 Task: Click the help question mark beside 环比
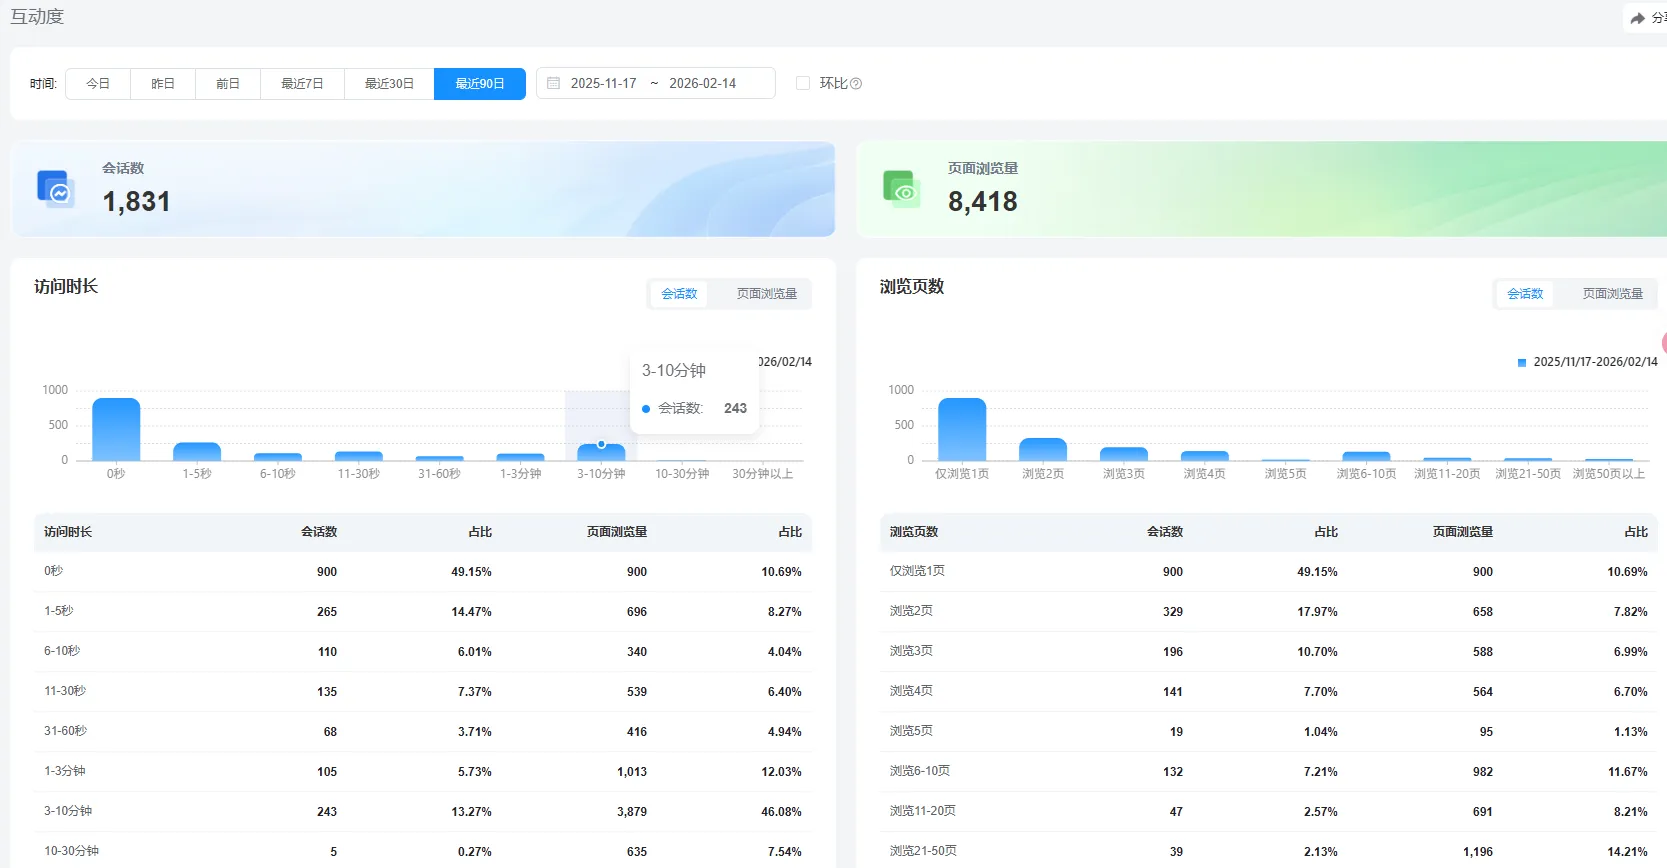coord(856,84)
